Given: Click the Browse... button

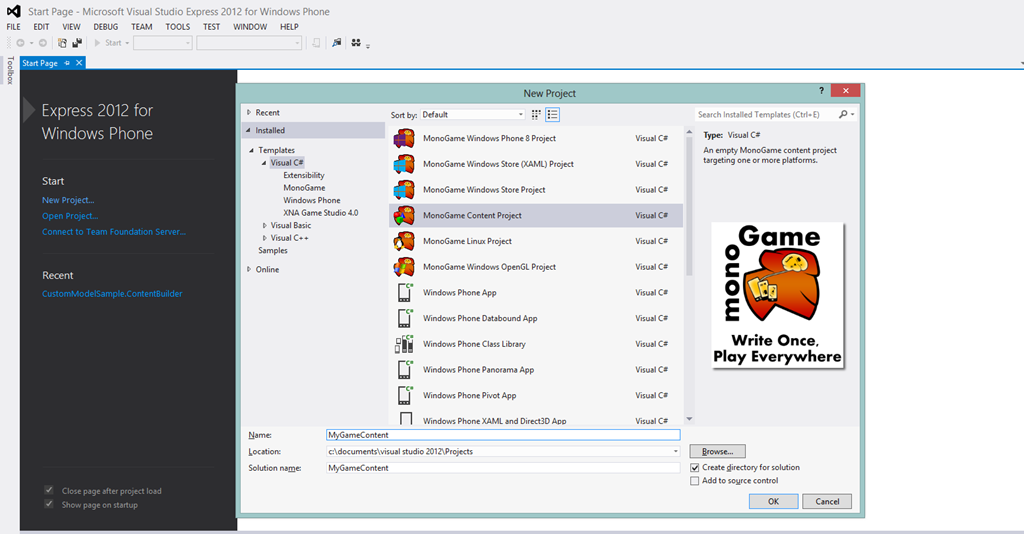Looking at the screenshot, I should [717, 451].
